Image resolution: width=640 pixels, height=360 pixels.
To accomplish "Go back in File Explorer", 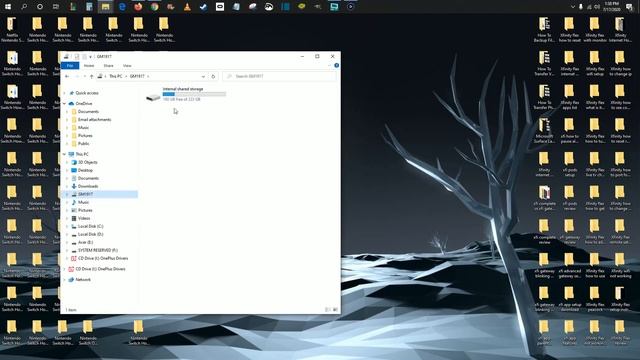I will 67,76.
